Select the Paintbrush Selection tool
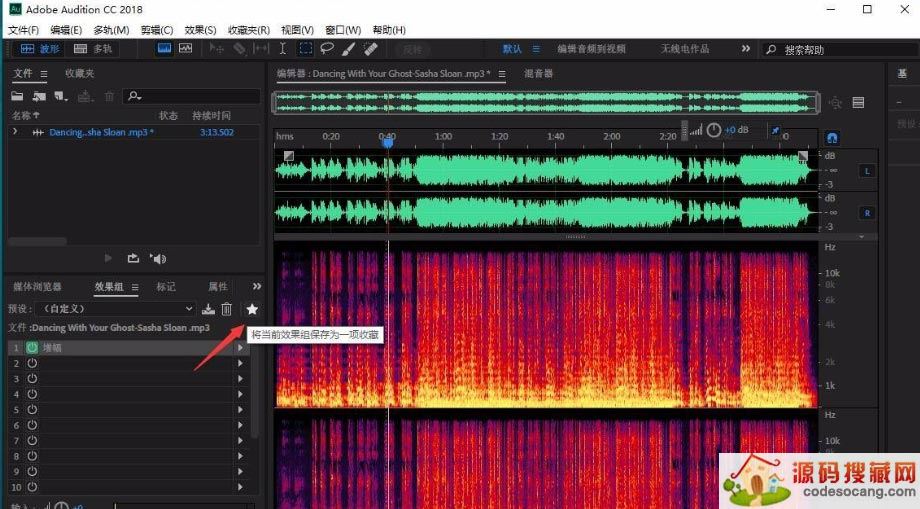 point(348,48)
